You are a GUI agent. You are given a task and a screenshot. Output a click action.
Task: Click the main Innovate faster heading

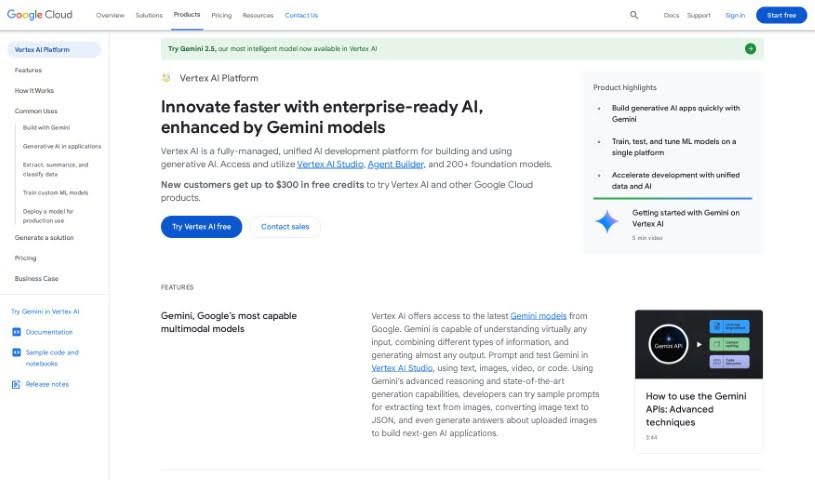click(322, 117)
